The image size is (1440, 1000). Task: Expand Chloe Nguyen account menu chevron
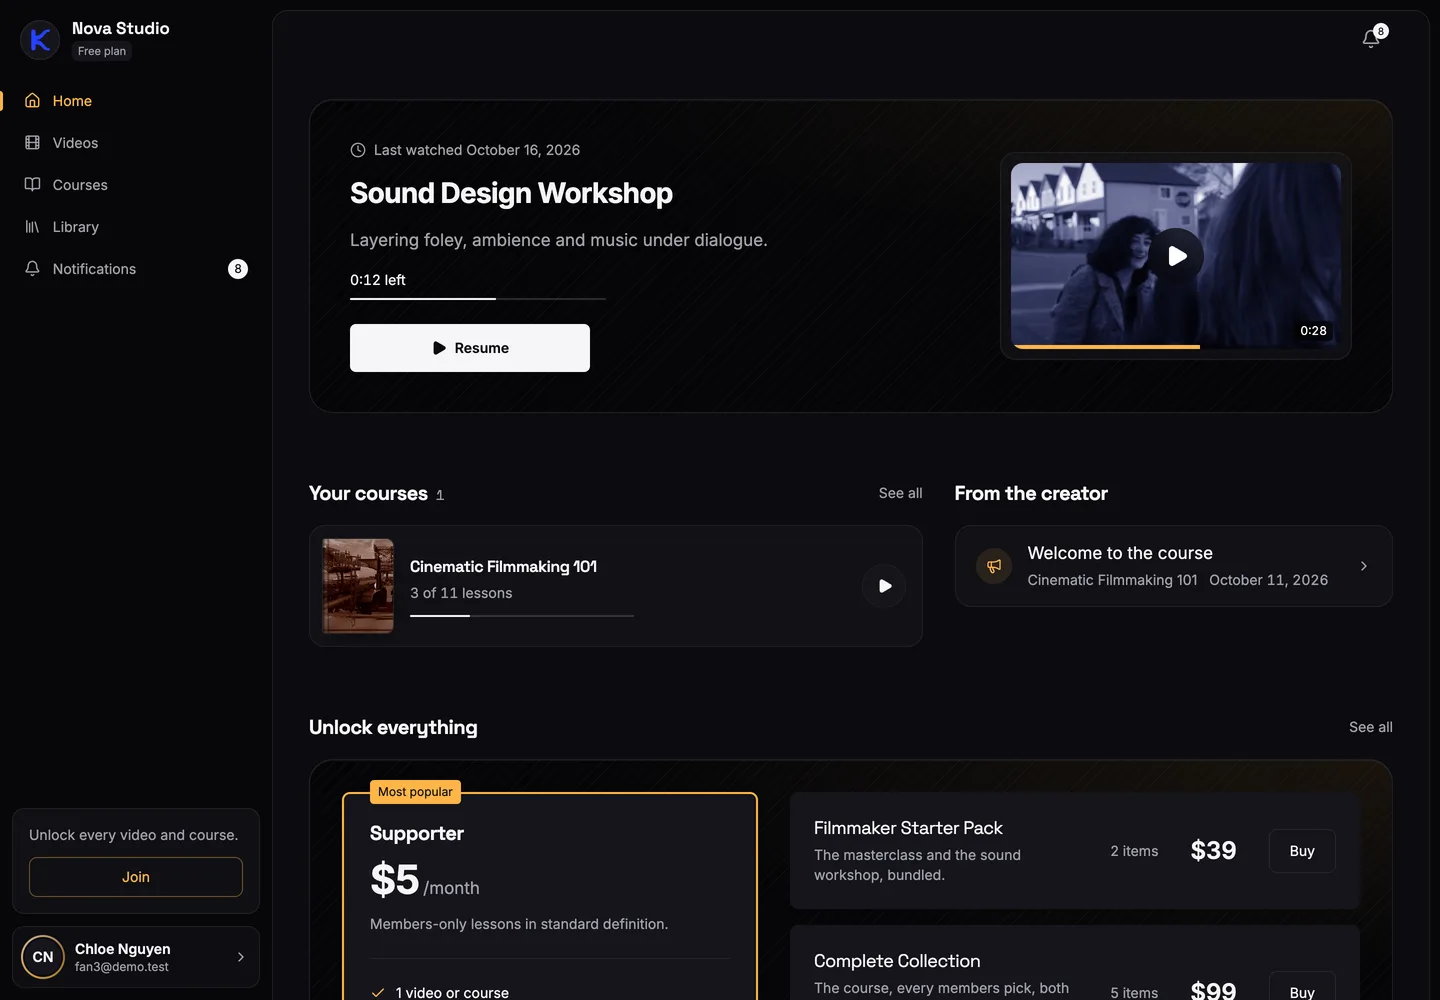[241, 957]
